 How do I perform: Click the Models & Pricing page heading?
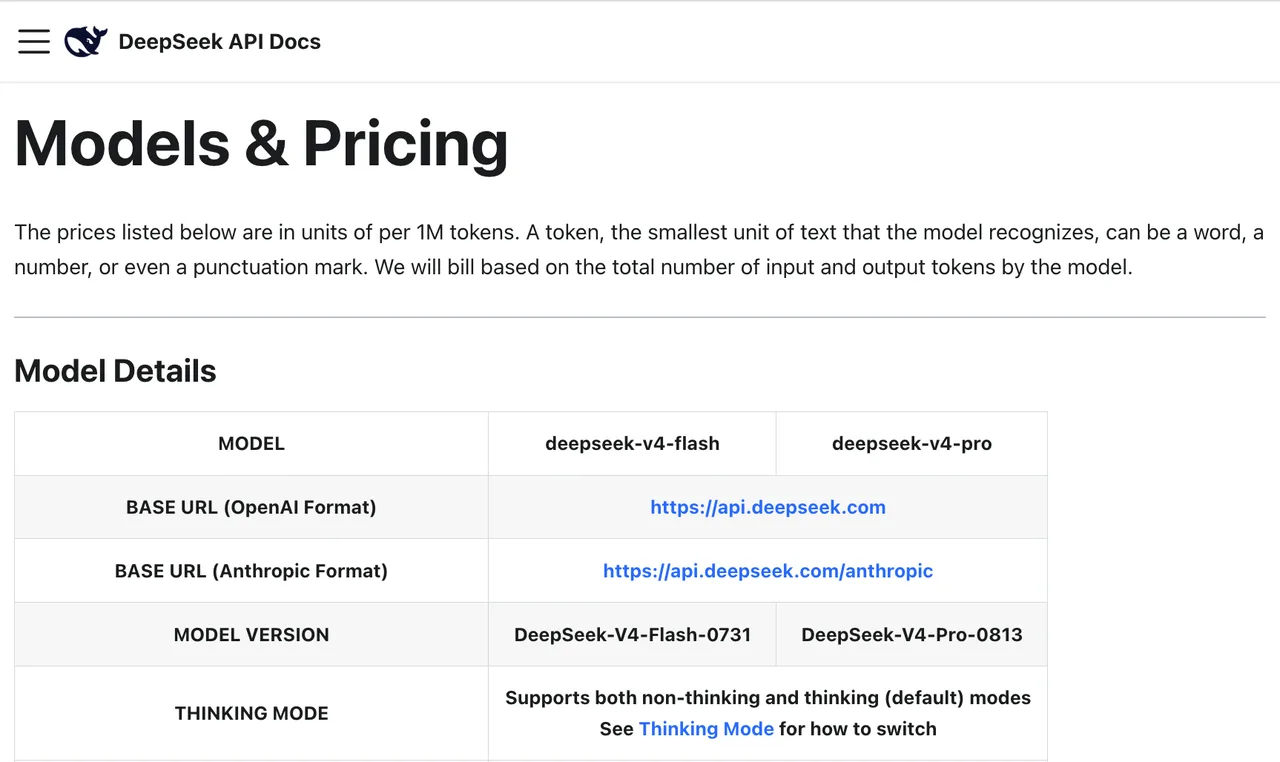coord(261,143)
